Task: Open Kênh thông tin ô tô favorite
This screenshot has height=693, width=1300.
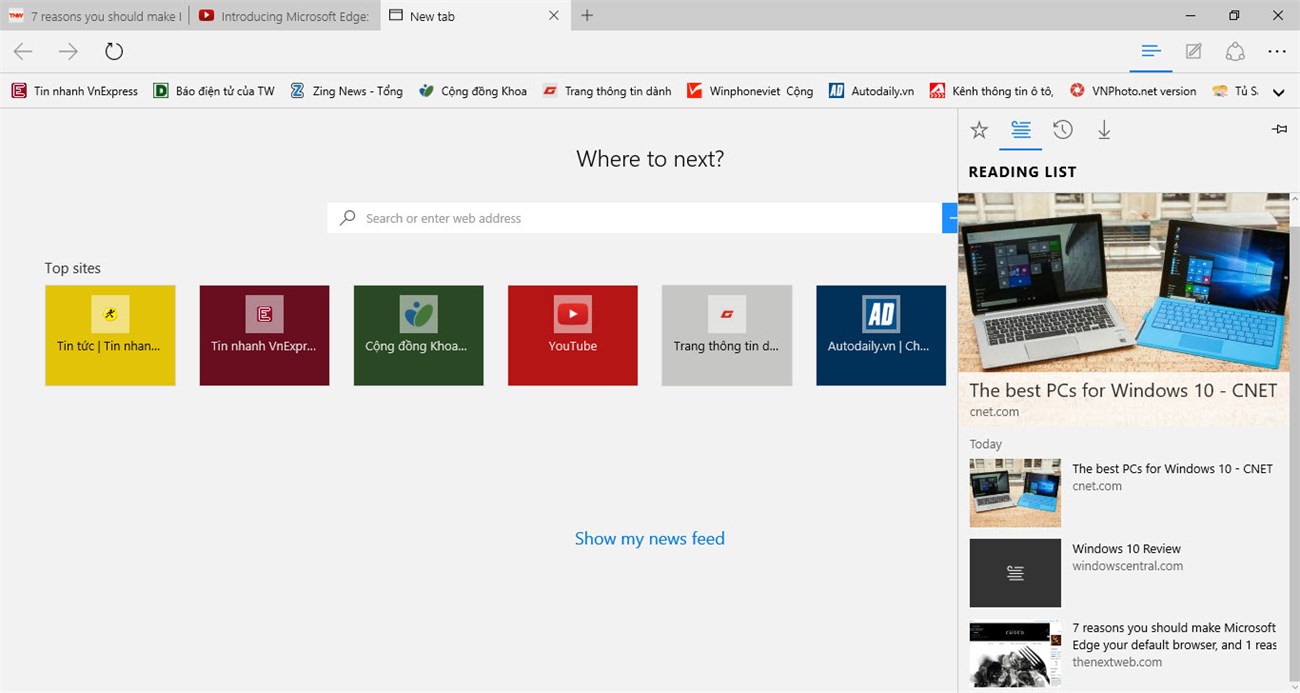Action: [991, 91]
